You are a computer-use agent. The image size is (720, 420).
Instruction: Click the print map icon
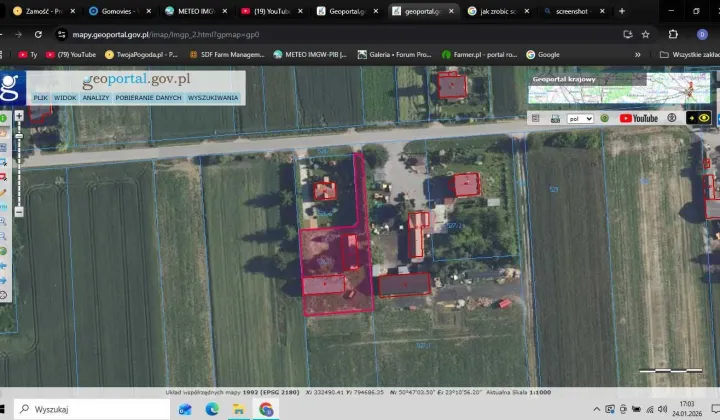point(554,118)
